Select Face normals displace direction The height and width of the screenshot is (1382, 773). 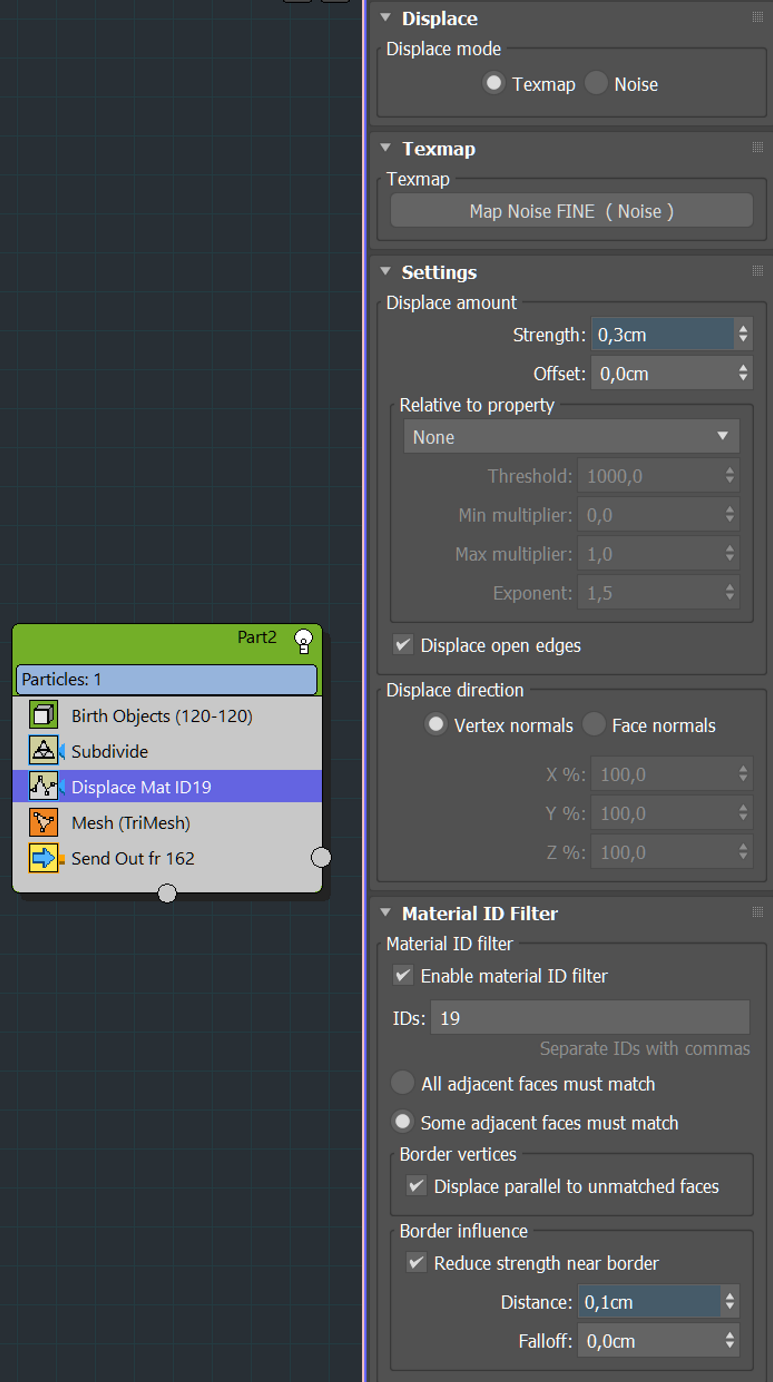(x=594, y=725)
